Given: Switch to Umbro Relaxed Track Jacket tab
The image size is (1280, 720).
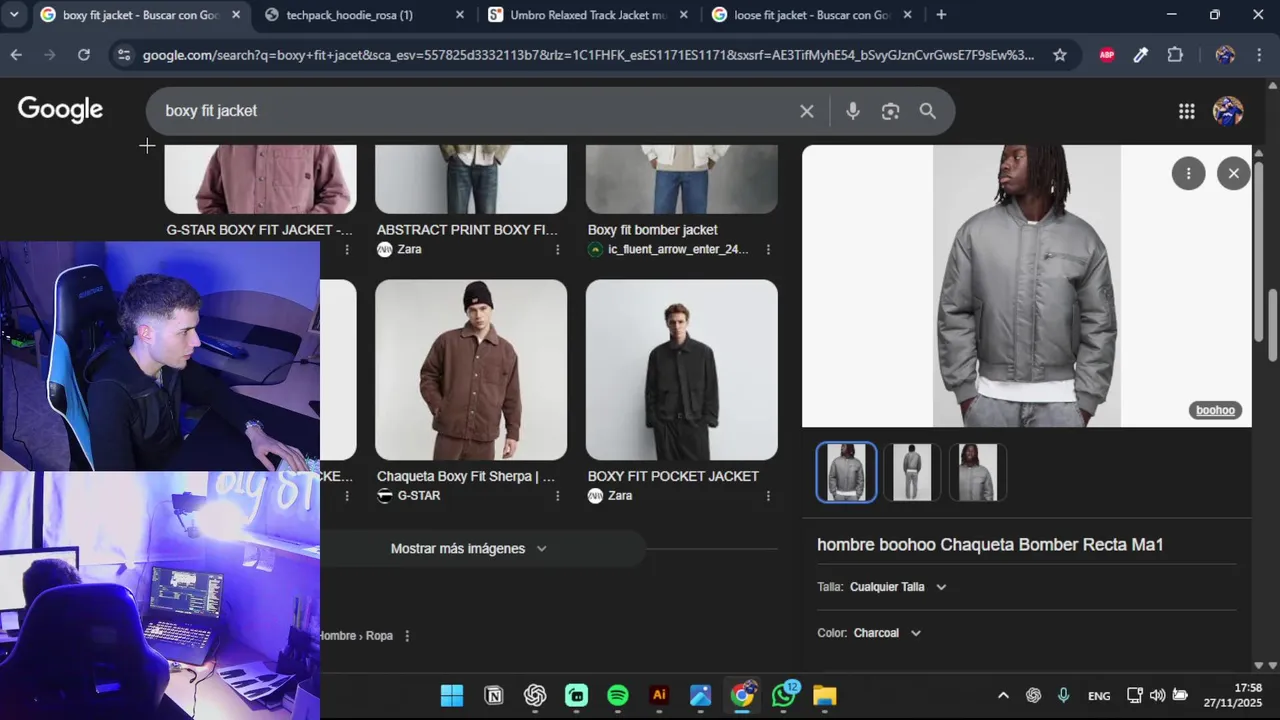Looking at the screenshot, I should pos(587,15).
